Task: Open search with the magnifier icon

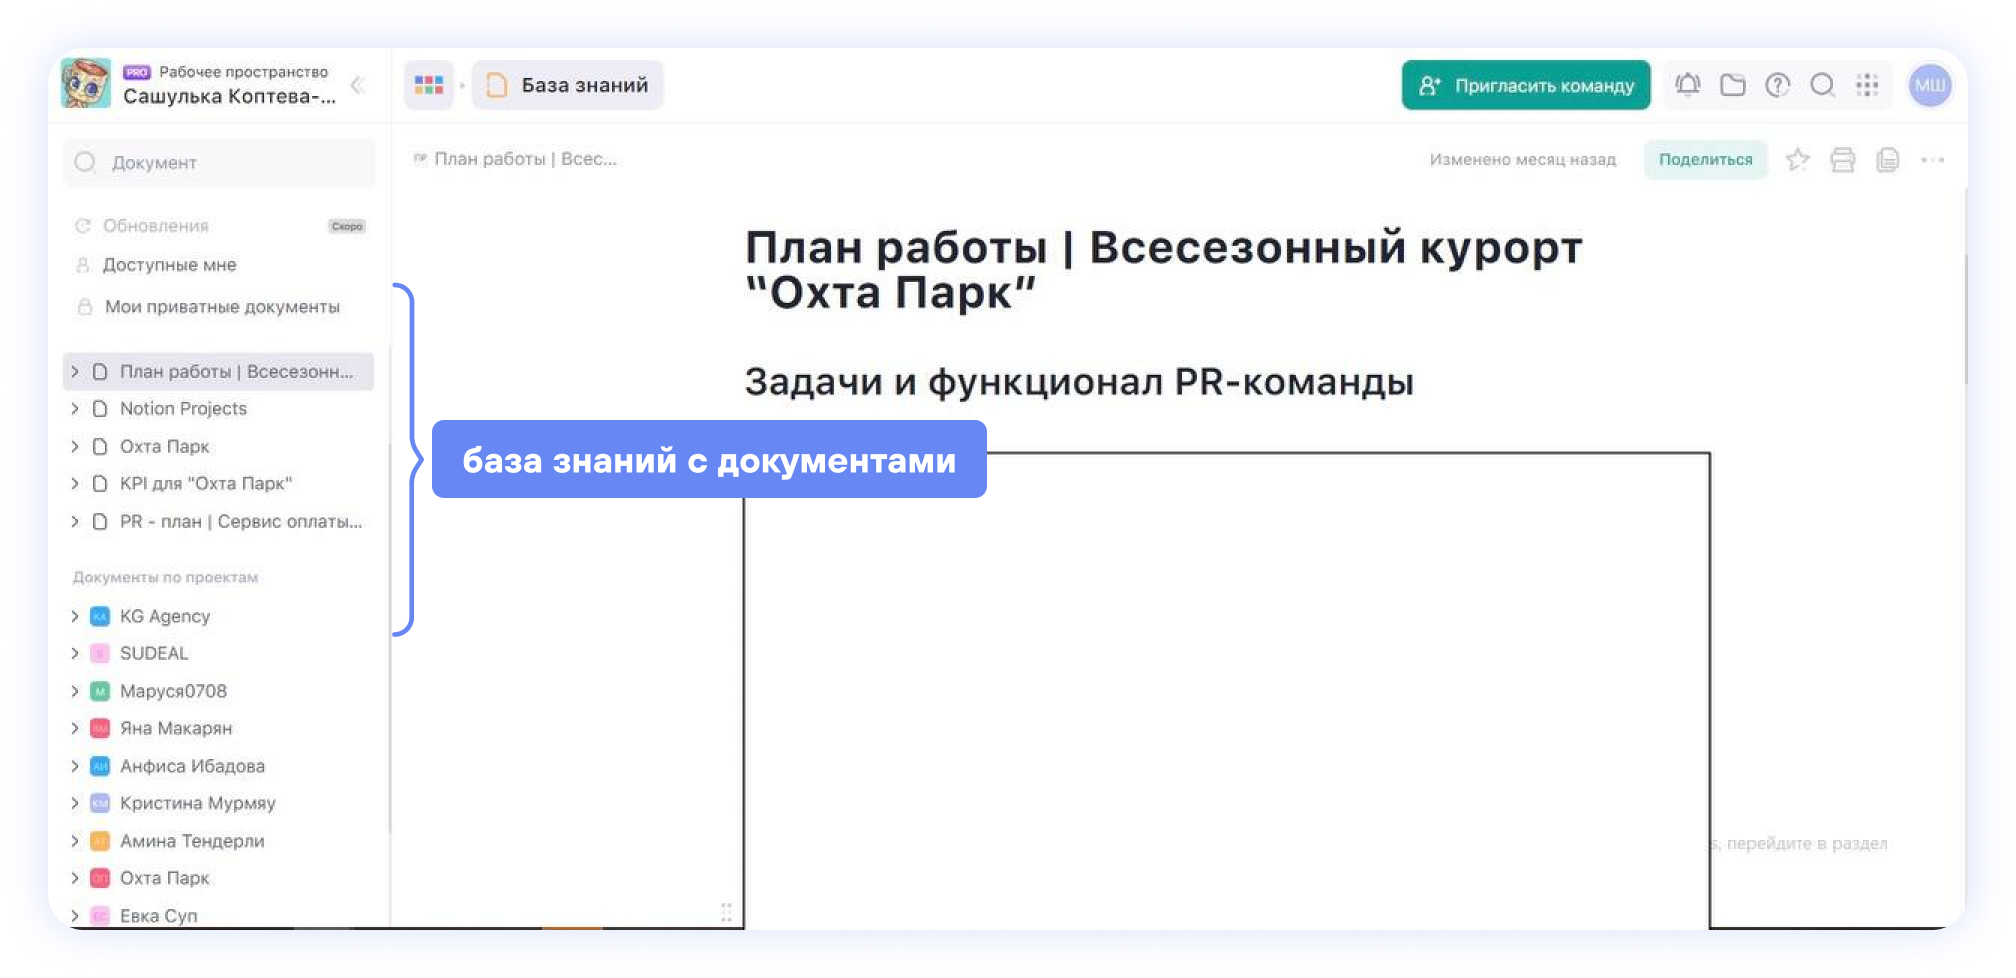Action: [x=1822, y=85]
